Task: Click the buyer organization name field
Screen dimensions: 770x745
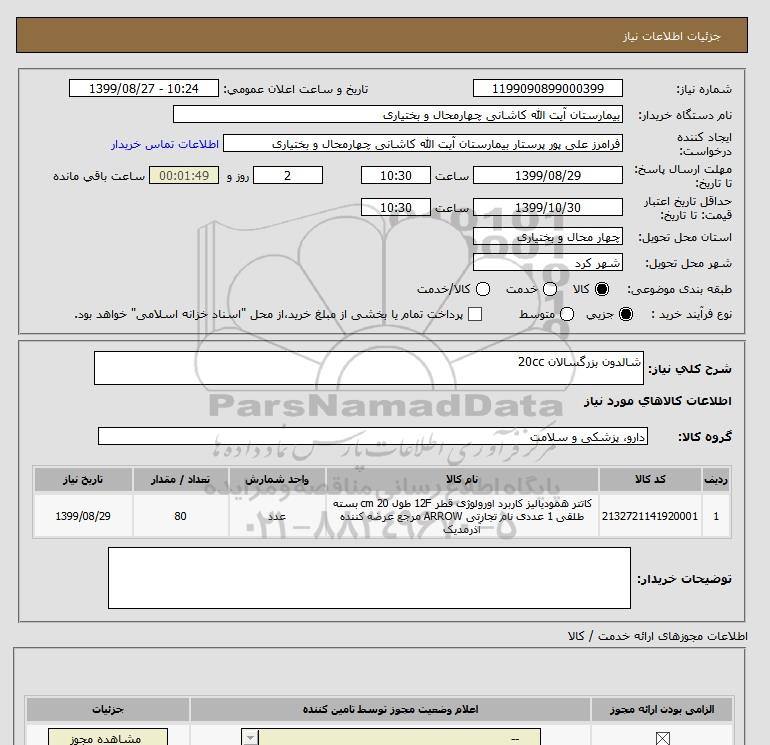Action: [398, 114]
